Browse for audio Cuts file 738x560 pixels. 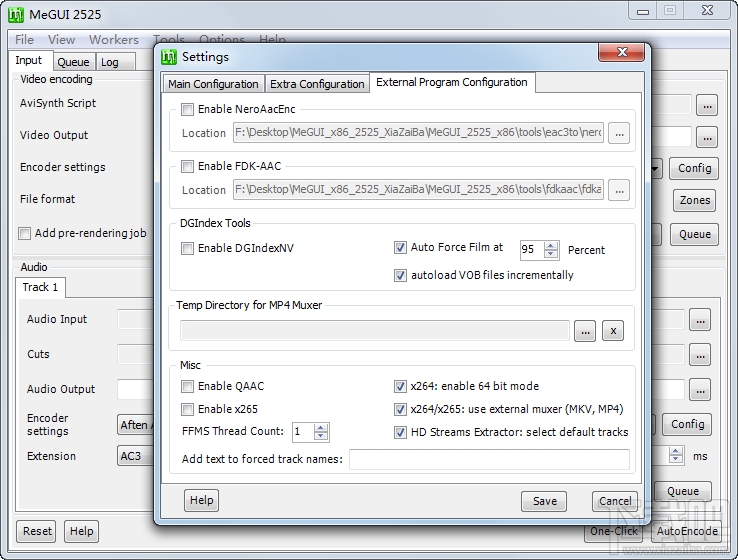(x=700, y=355)
